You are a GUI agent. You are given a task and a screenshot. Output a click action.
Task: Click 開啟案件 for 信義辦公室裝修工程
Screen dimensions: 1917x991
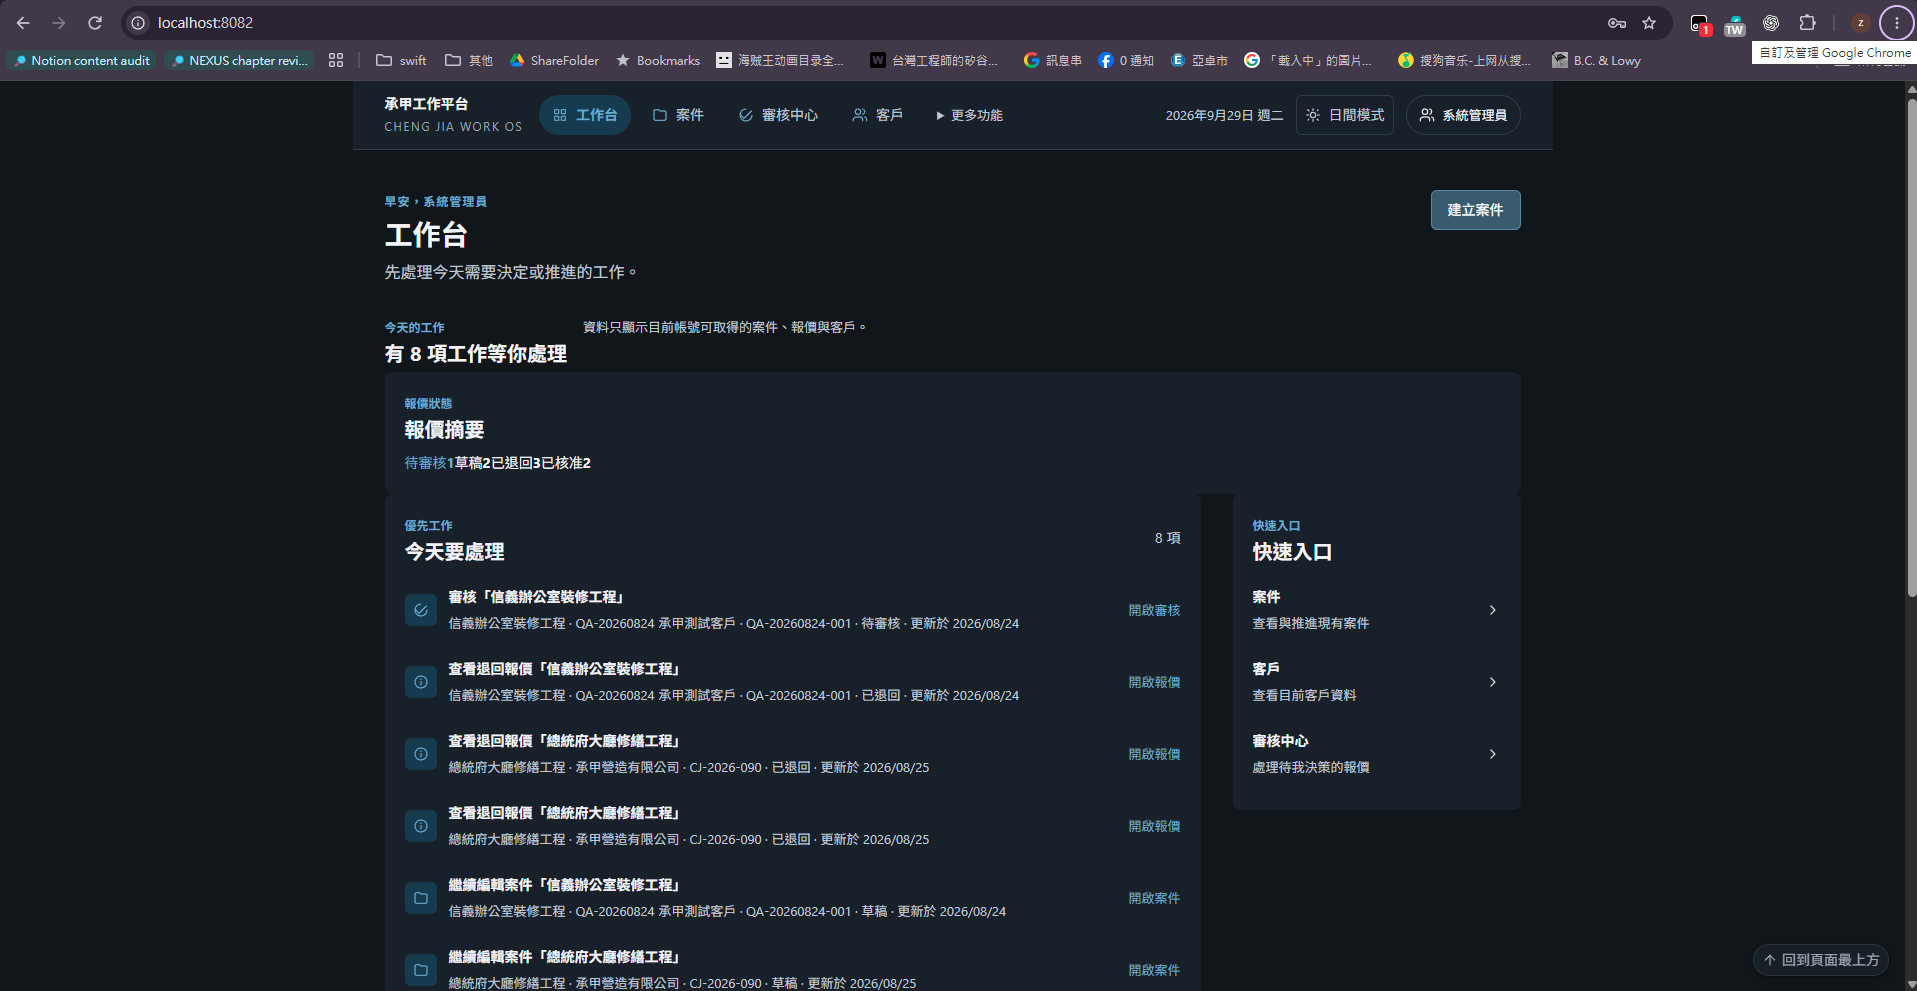(x=1154, y=898)
